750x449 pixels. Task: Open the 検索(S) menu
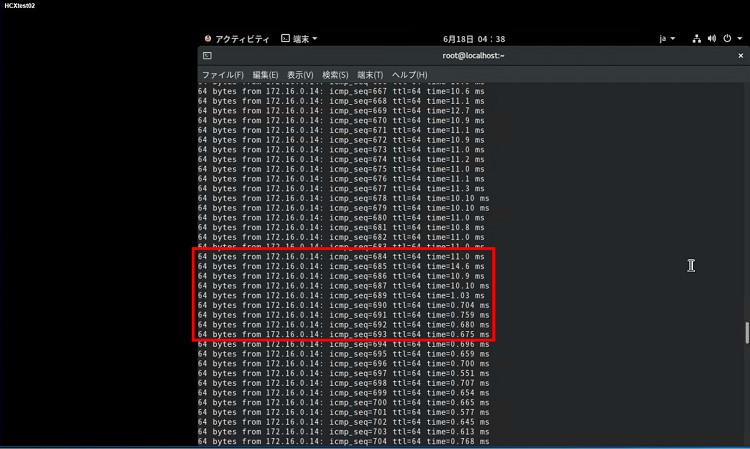tap(335, 75)
